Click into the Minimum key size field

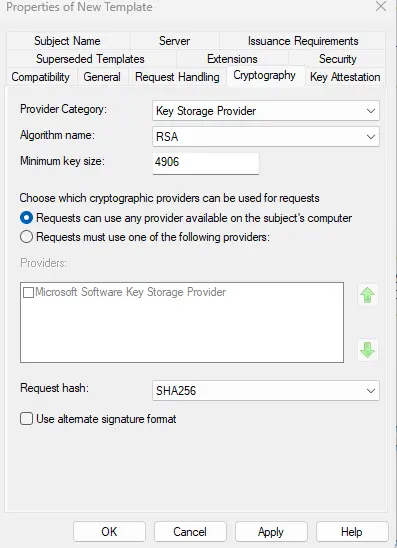[206, 163]
